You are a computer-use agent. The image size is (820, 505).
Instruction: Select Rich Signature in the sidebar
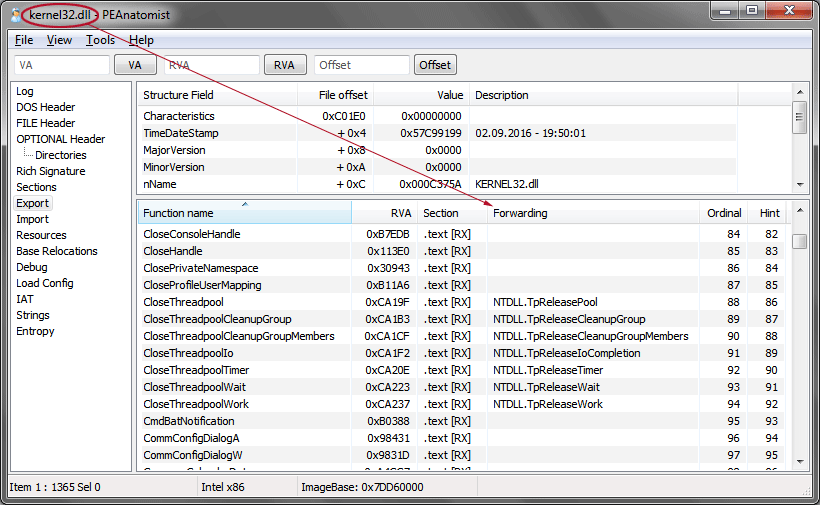[x=51, y=171]
